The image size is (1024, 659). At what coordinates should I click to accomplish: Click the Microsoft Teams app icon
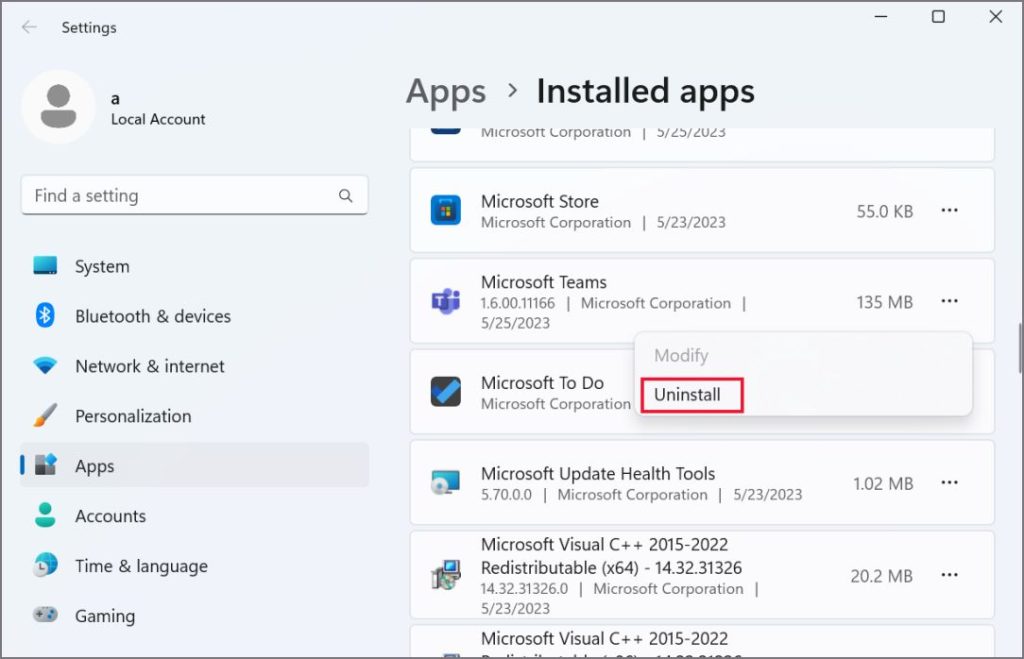click(445, 301)
